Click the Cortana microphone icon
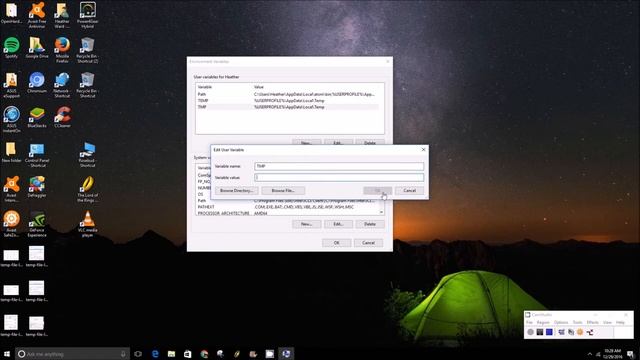Viewport: 640px width, 360px height. point(123,354)
